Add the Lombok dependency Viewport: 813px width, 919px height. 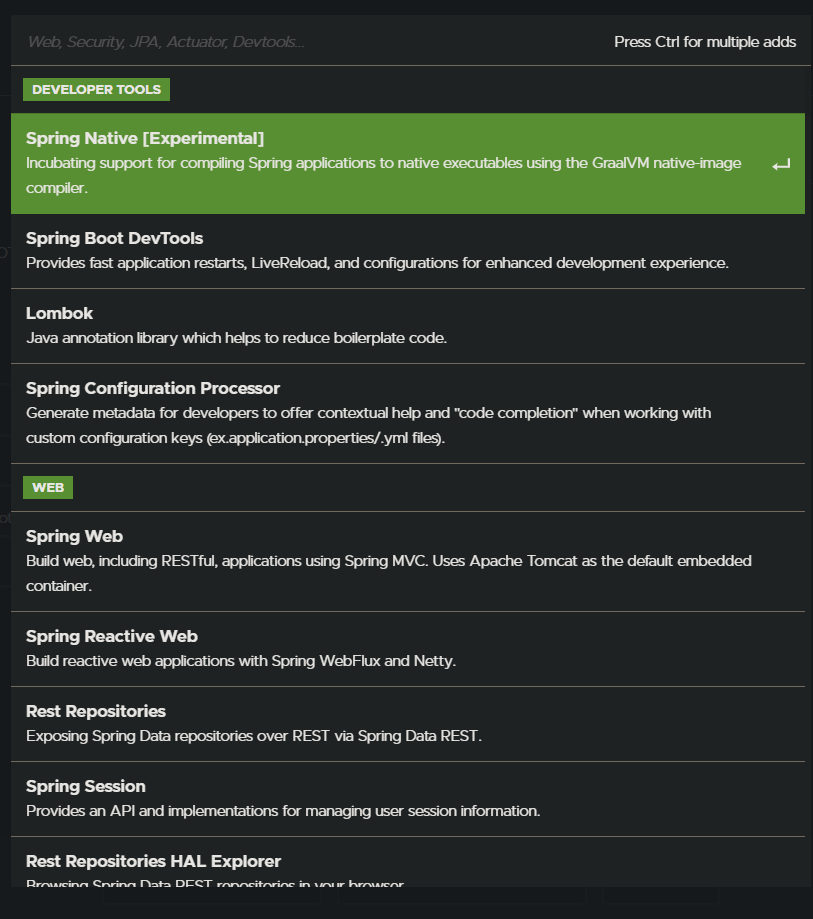click(59, 313)
